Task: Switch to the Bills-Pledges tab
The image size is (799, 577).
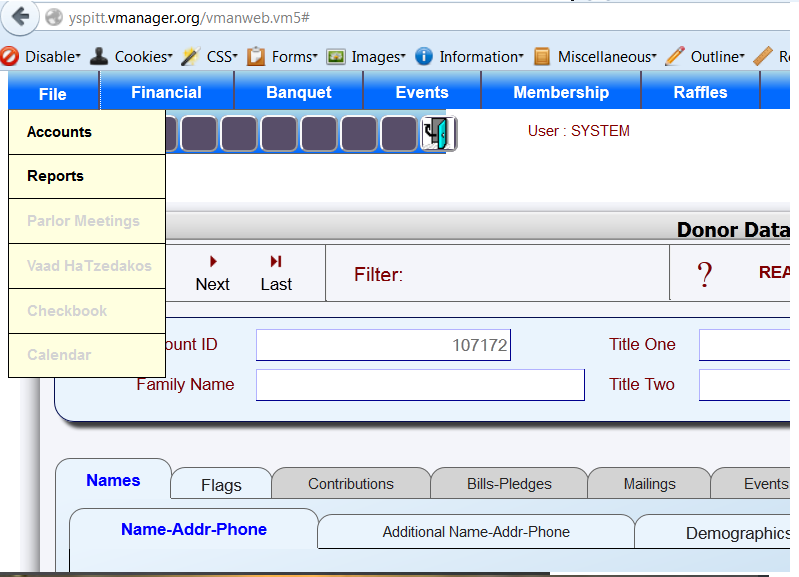Action: coord(509,484)
